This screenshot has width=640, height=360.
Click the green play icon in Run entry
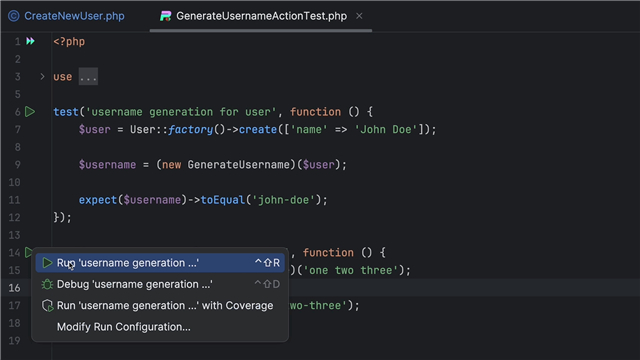coord(47,263)
